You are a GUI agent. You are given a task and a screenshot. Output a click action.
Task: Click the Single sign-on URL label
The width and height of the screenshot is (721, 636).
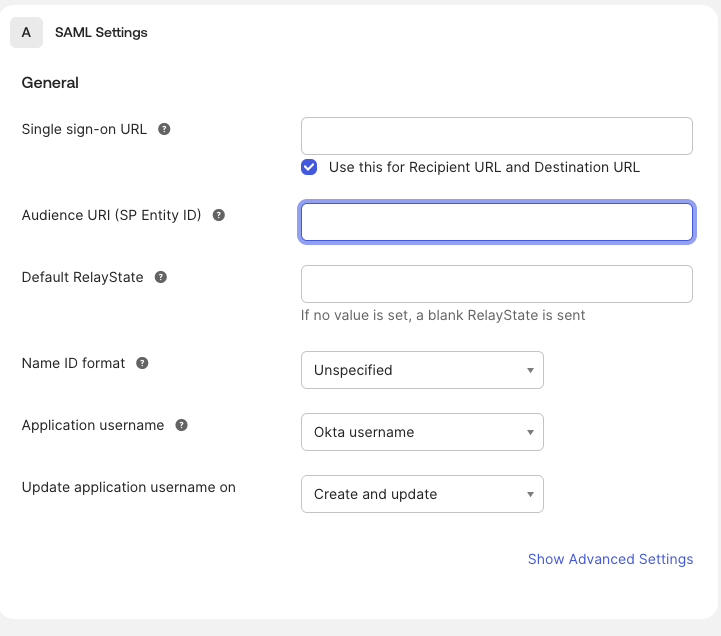[84, 130]
